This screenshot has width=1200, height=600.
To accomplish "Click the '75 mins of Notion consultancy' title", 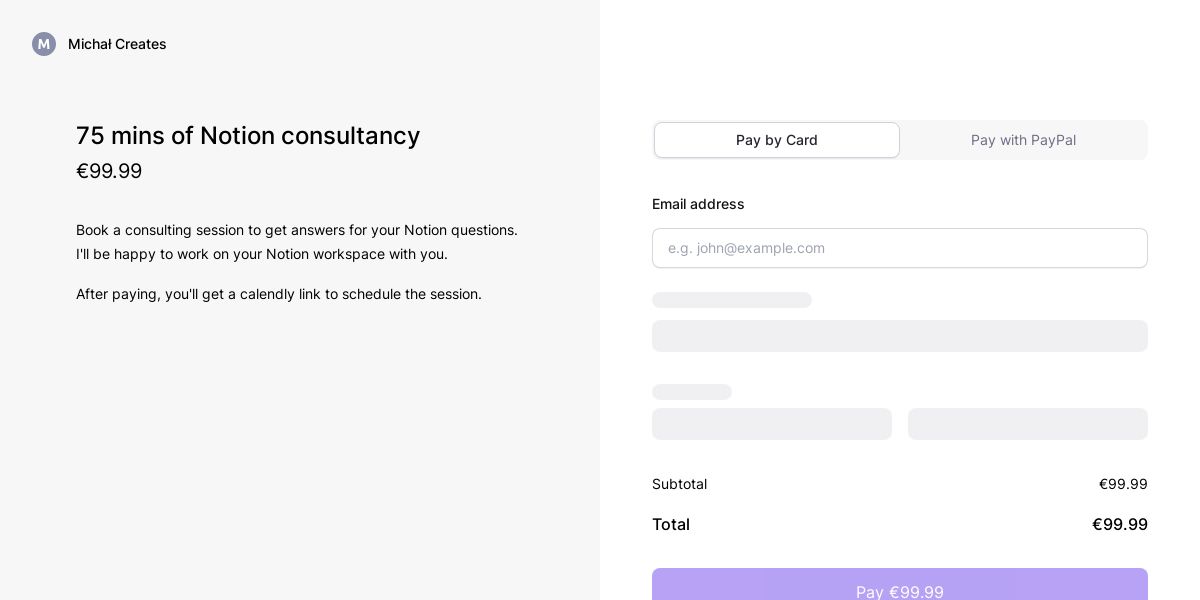I will point(248,136).
